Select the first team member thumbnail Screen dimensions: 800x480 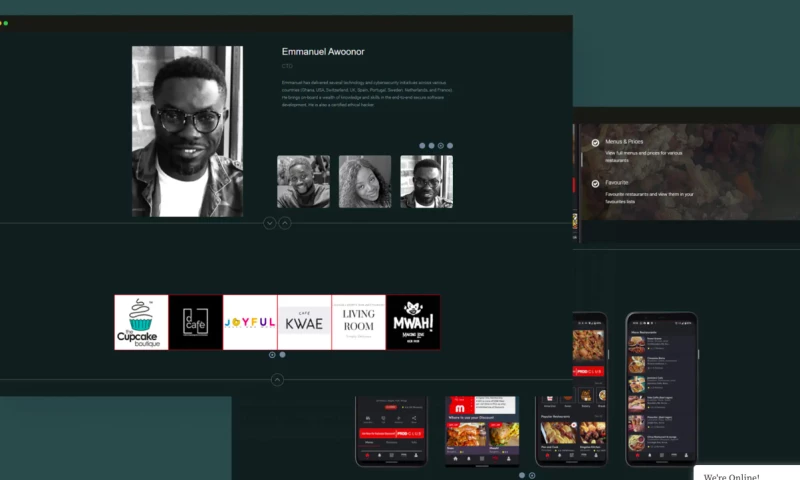click(303, 181)
